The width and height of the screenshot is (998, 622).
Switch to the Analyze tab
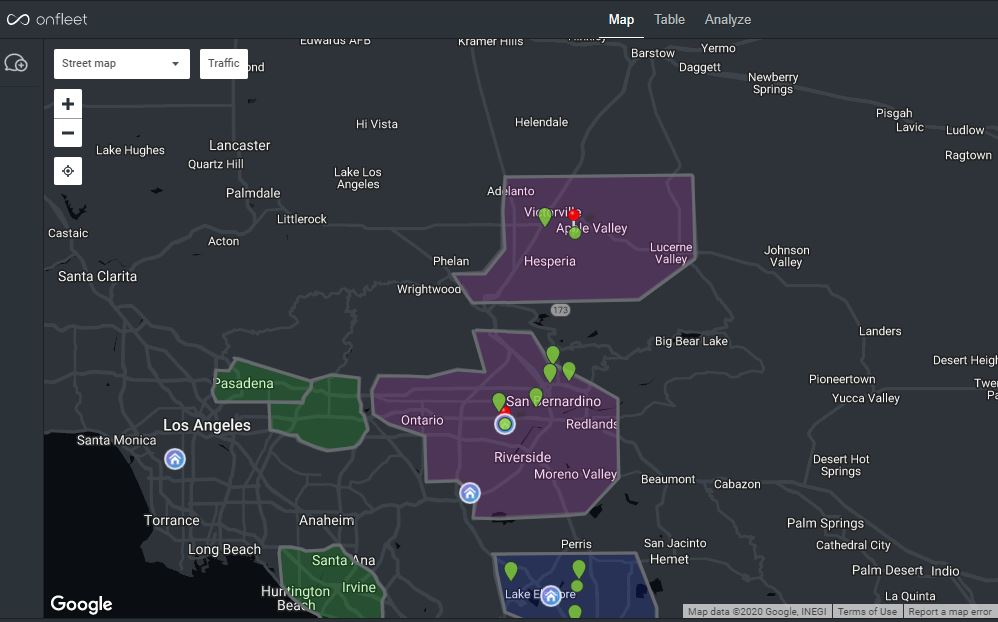click(x=727, y=19)
